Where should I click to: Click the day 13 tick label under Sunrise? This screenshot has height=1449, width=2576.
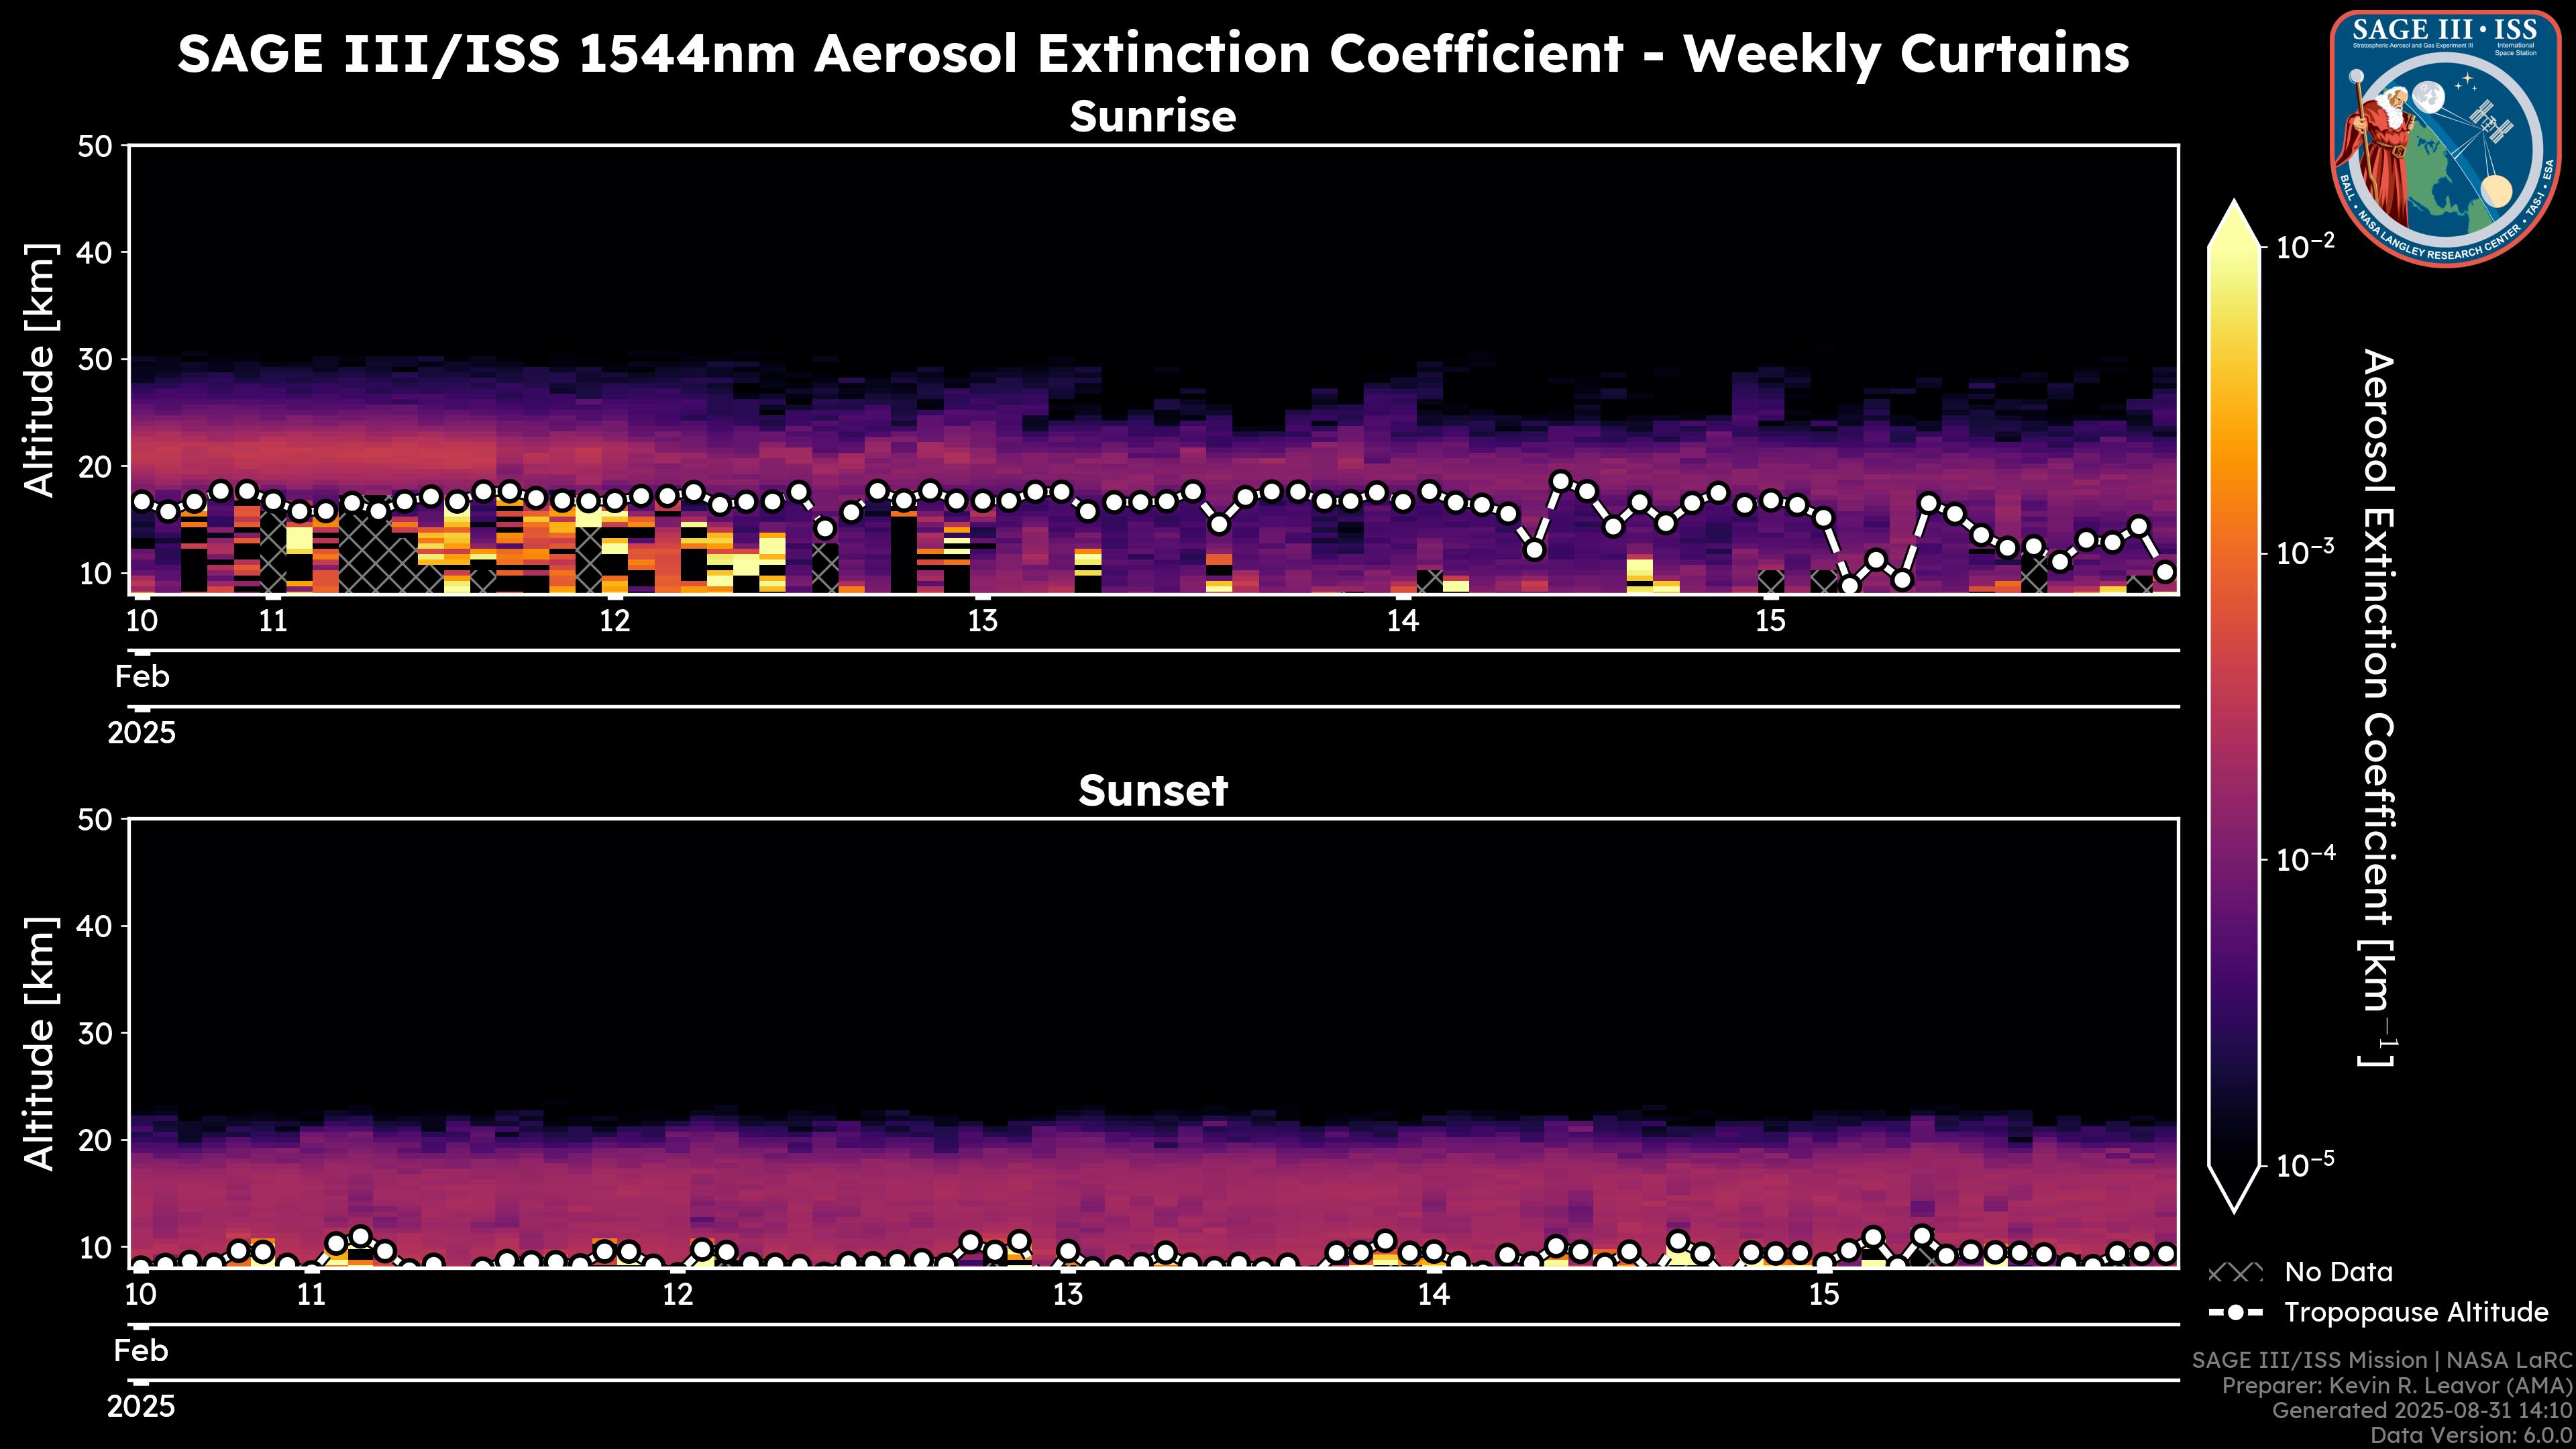pos(983,621)
